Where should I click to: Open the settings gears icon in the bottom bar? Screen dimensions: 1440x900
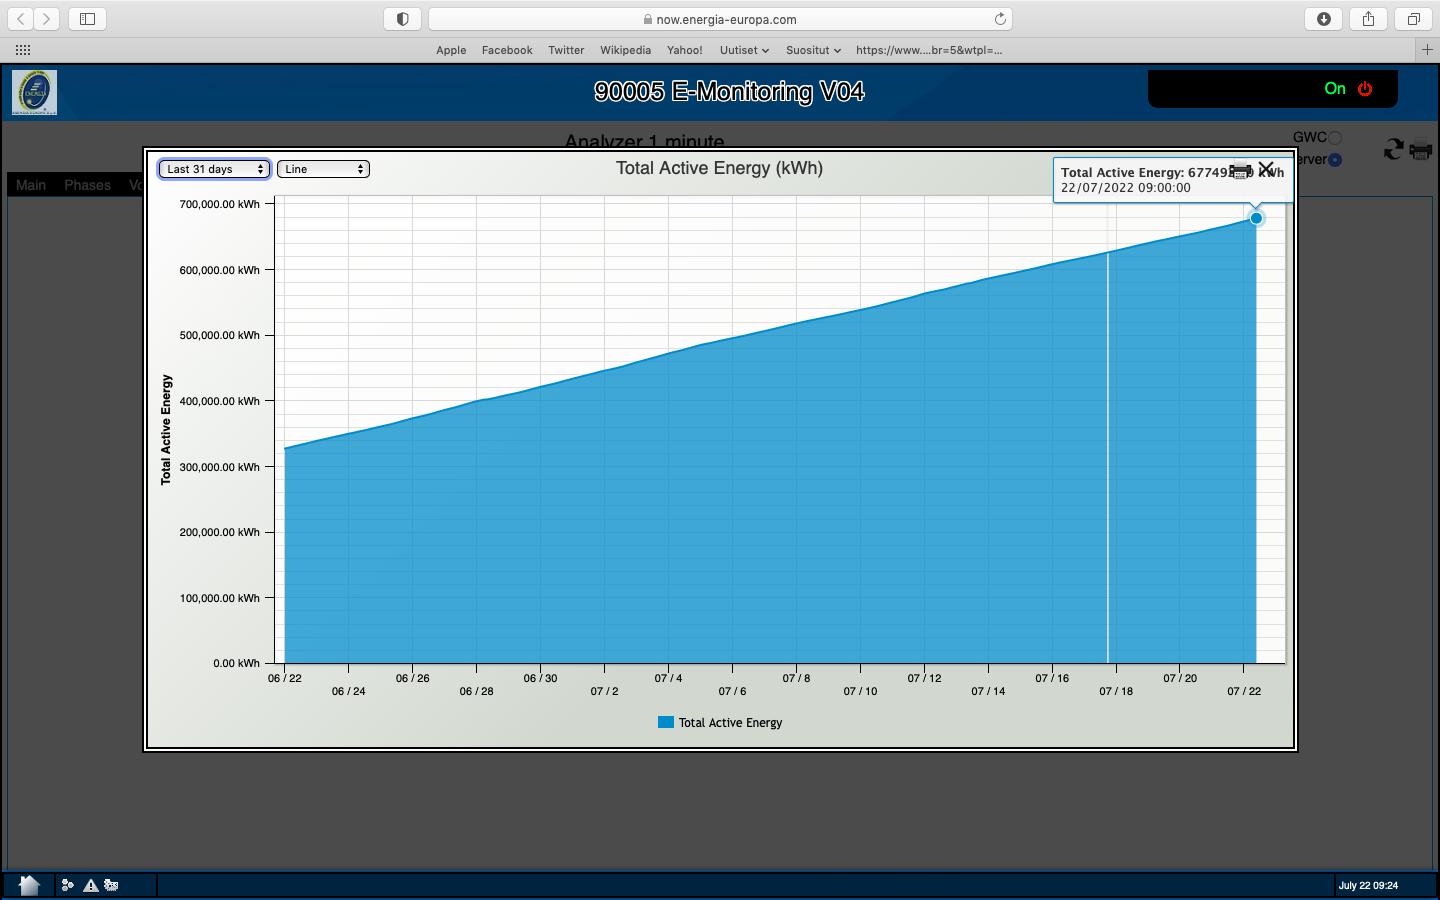(111, 885)
